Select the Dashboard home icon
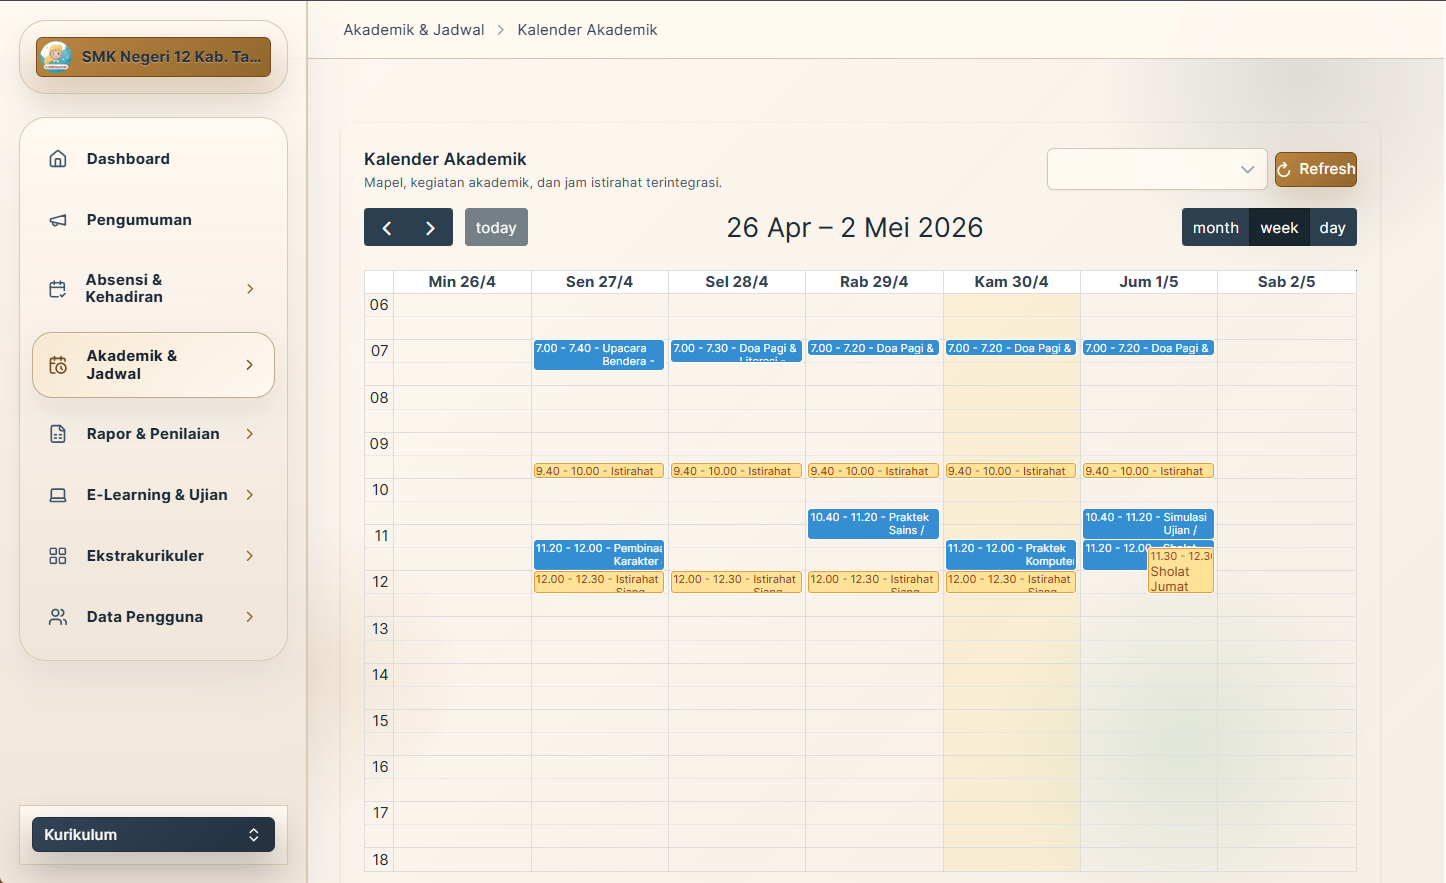The height and width of the screenshot is (883, 1446). 58,158
